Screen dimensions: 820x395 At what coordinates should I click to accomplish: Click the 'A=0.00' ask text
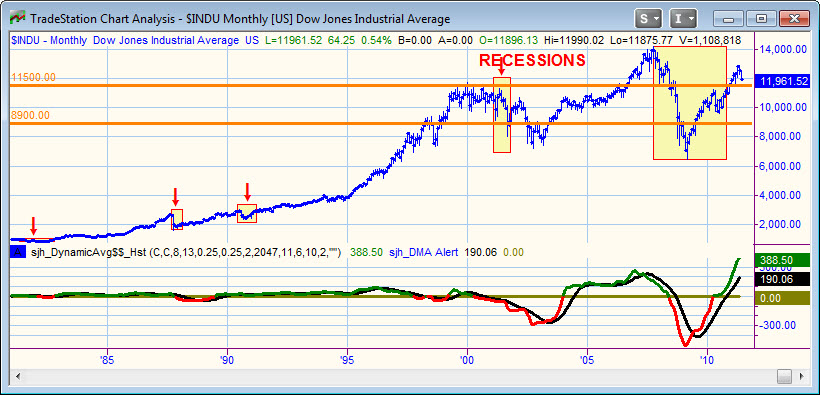pyautogui.click(x=455, y=40)
